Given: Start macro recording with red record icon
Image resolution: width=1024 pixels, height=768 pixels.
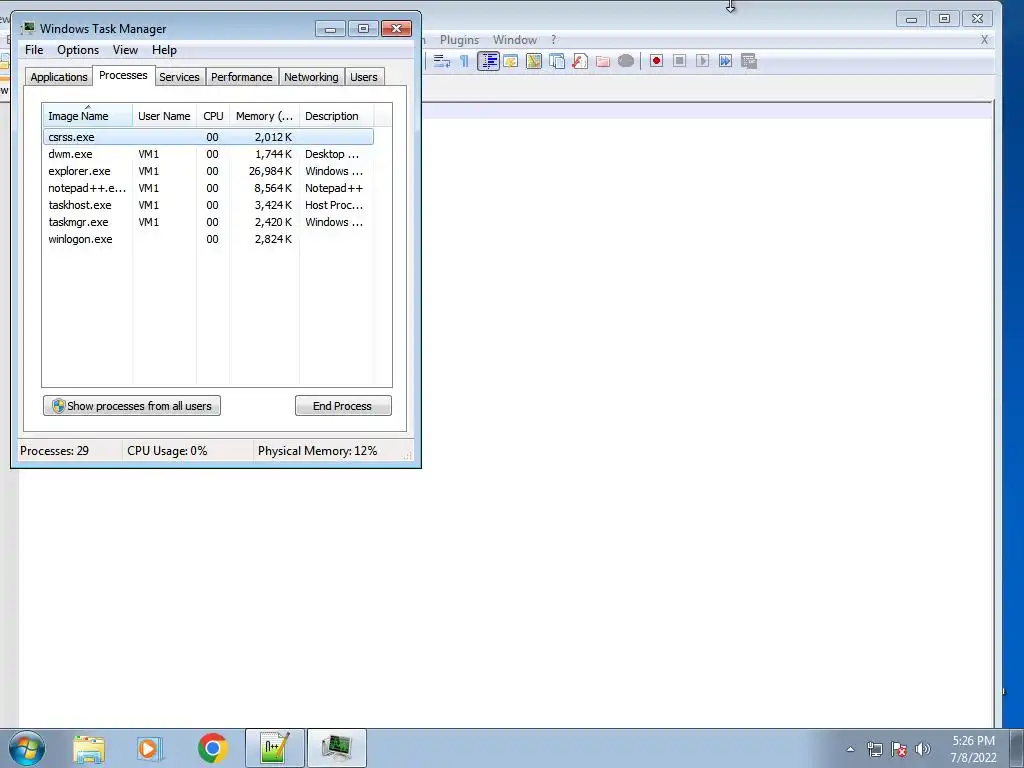Looking at the screenshot, I should pos(656,61).
